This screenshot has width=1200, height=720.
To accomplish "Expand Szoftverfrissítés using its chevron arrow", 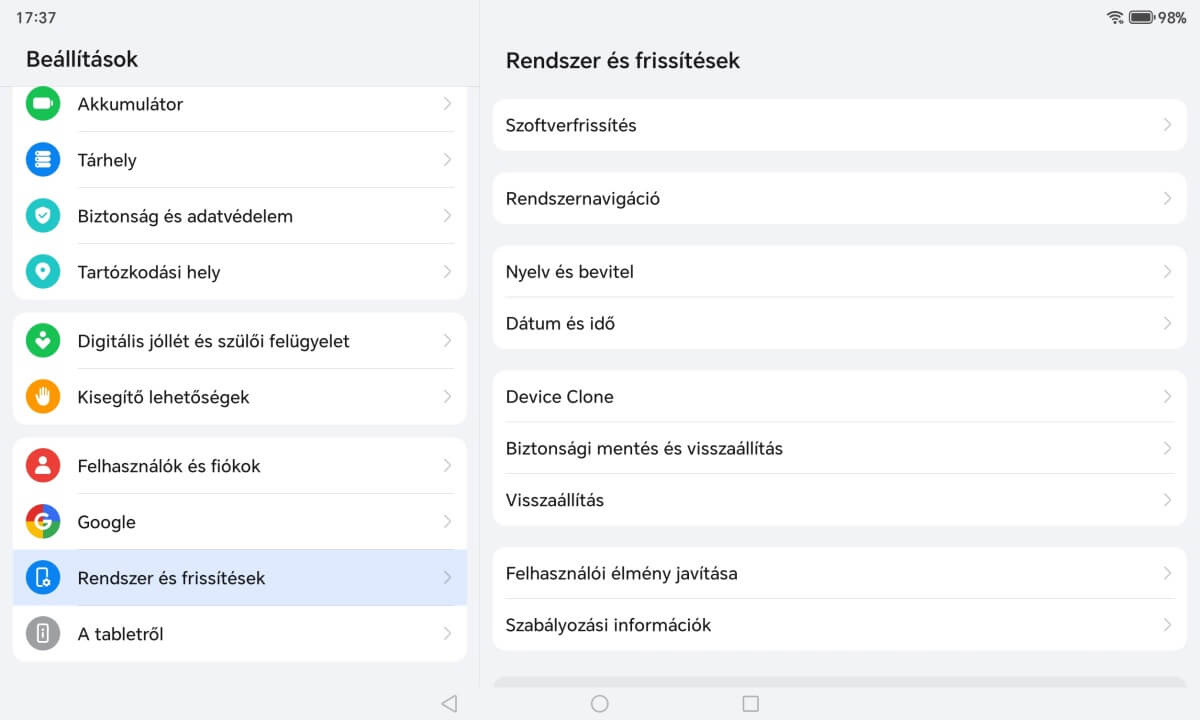I will click(x=1167, y=125).
